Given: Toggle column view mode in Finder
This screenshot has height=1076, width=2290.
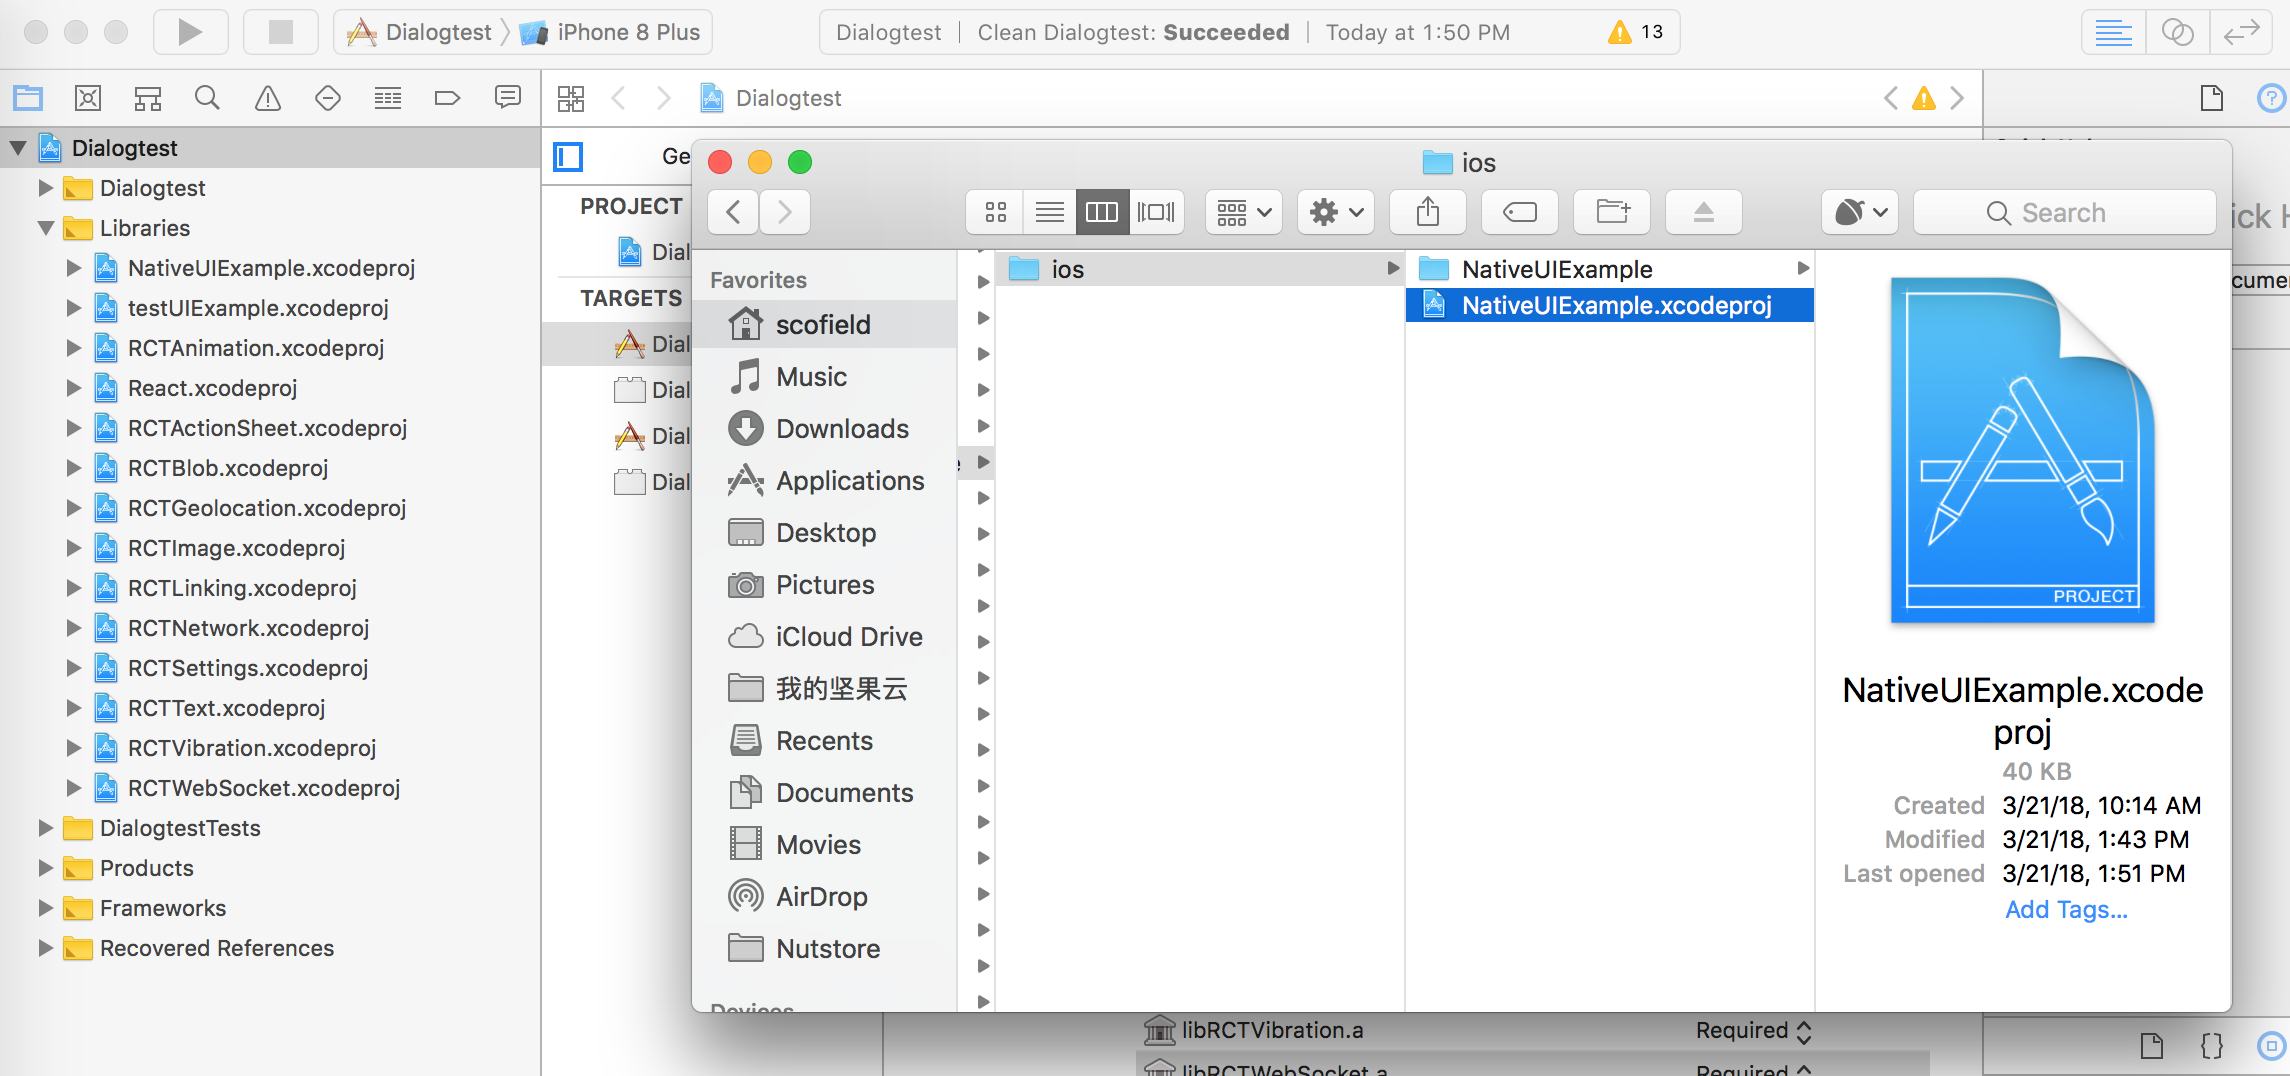Looking at the screenshot, I should [1102, 211].
